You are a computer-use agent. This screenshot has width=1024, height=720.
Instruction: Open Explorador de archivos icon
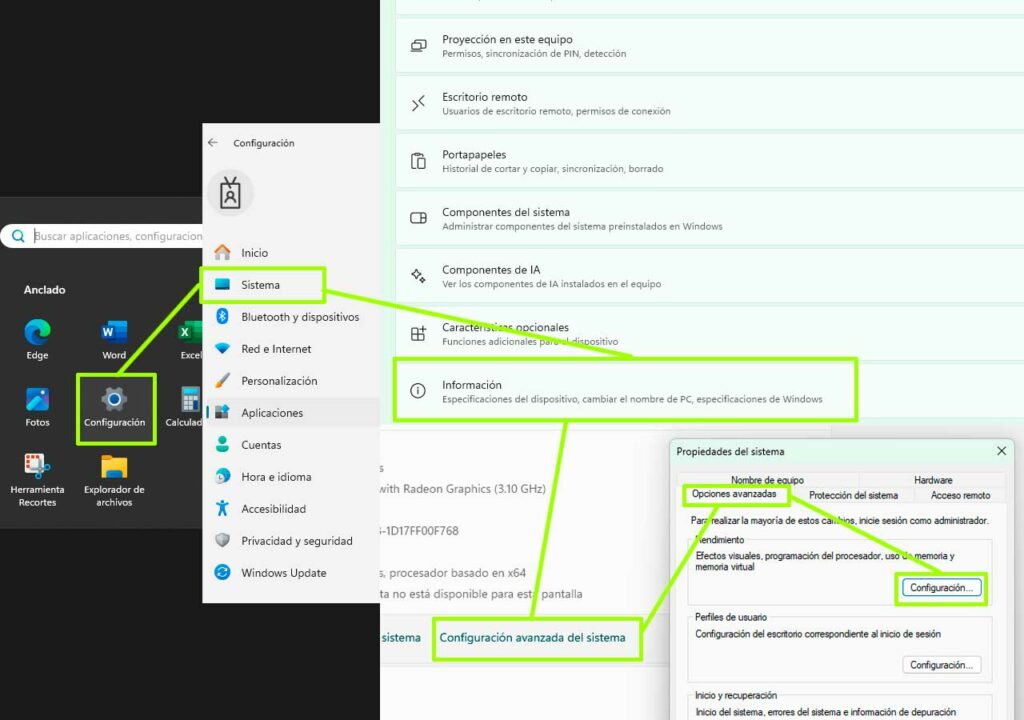[114, 467]
